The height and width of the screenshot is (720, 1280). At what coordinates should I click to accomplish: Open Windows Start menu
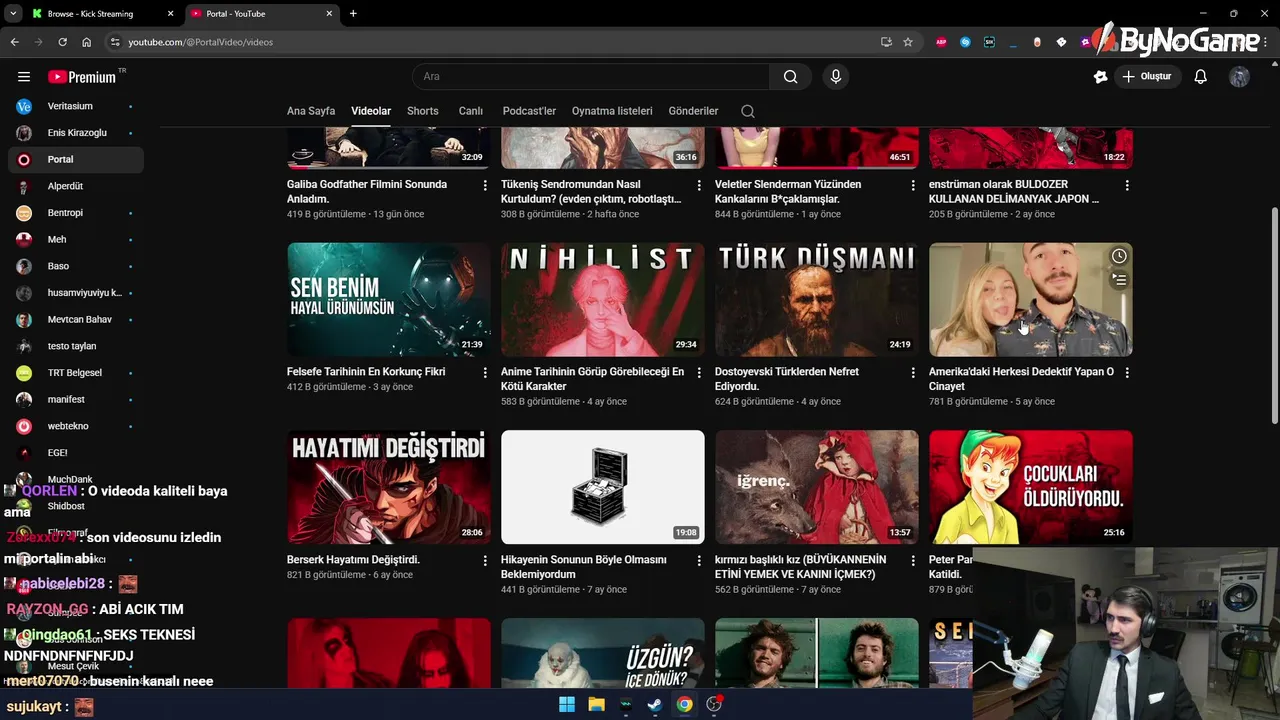pyautogui.click(x=567, y=704)
